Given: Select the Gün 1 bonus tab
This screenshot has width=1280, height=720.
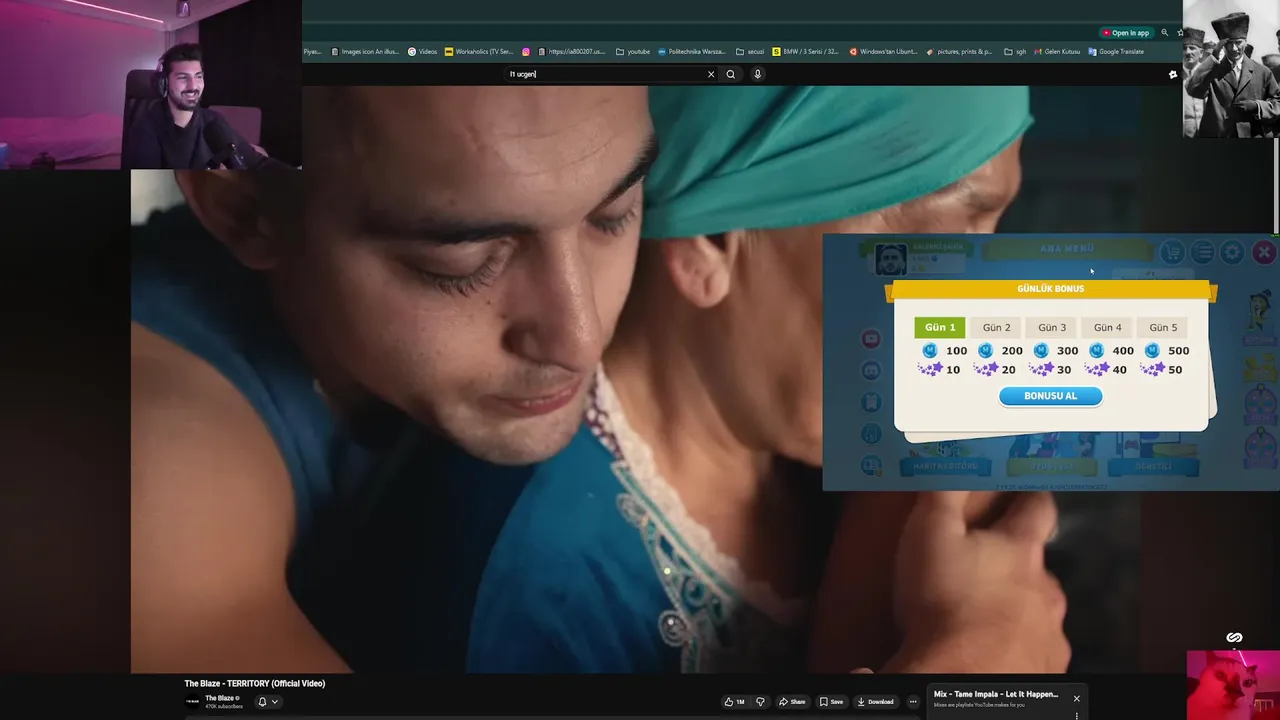Looking at the screenshot, I should tap(940, 327).
